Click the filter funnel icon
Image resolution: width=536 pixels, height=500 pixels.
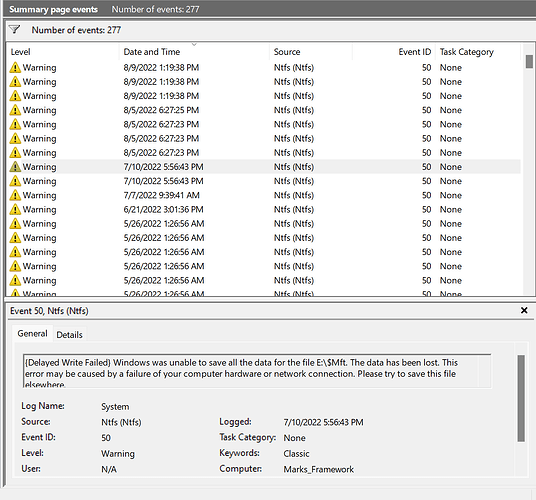point(15,30)
